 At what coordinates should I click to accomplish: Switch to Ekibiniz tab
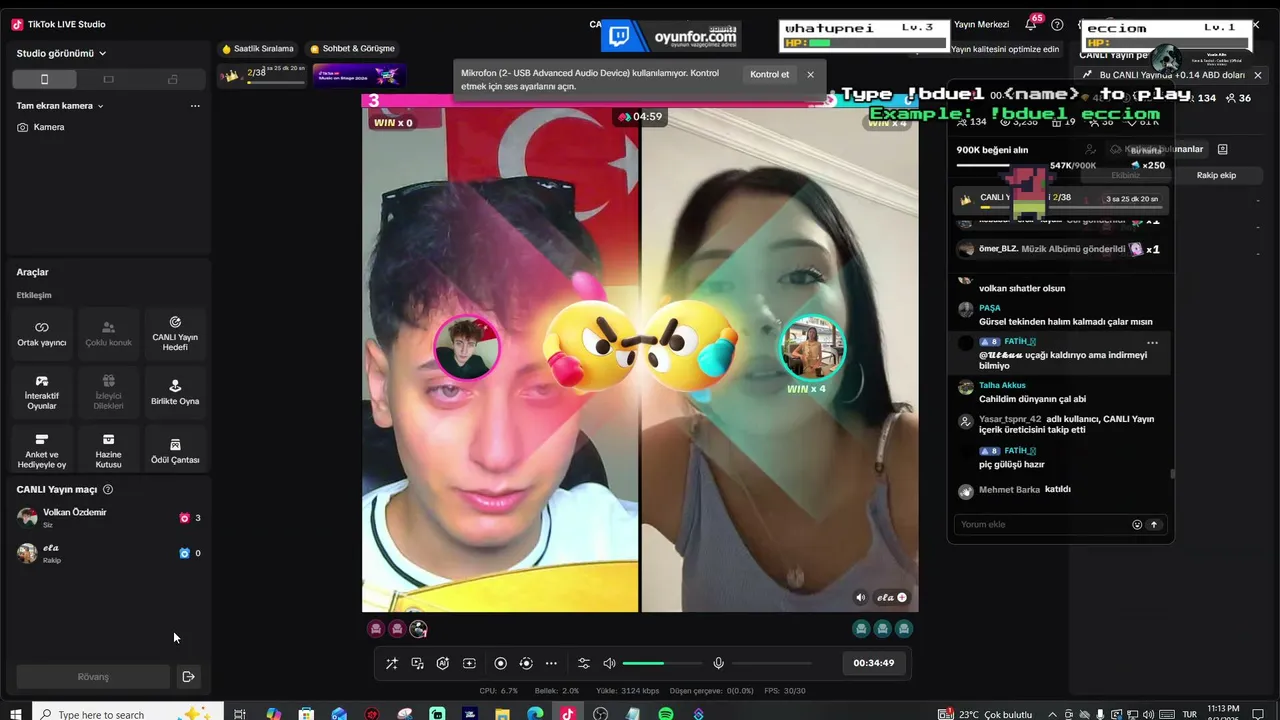[x=1126, y=175]
